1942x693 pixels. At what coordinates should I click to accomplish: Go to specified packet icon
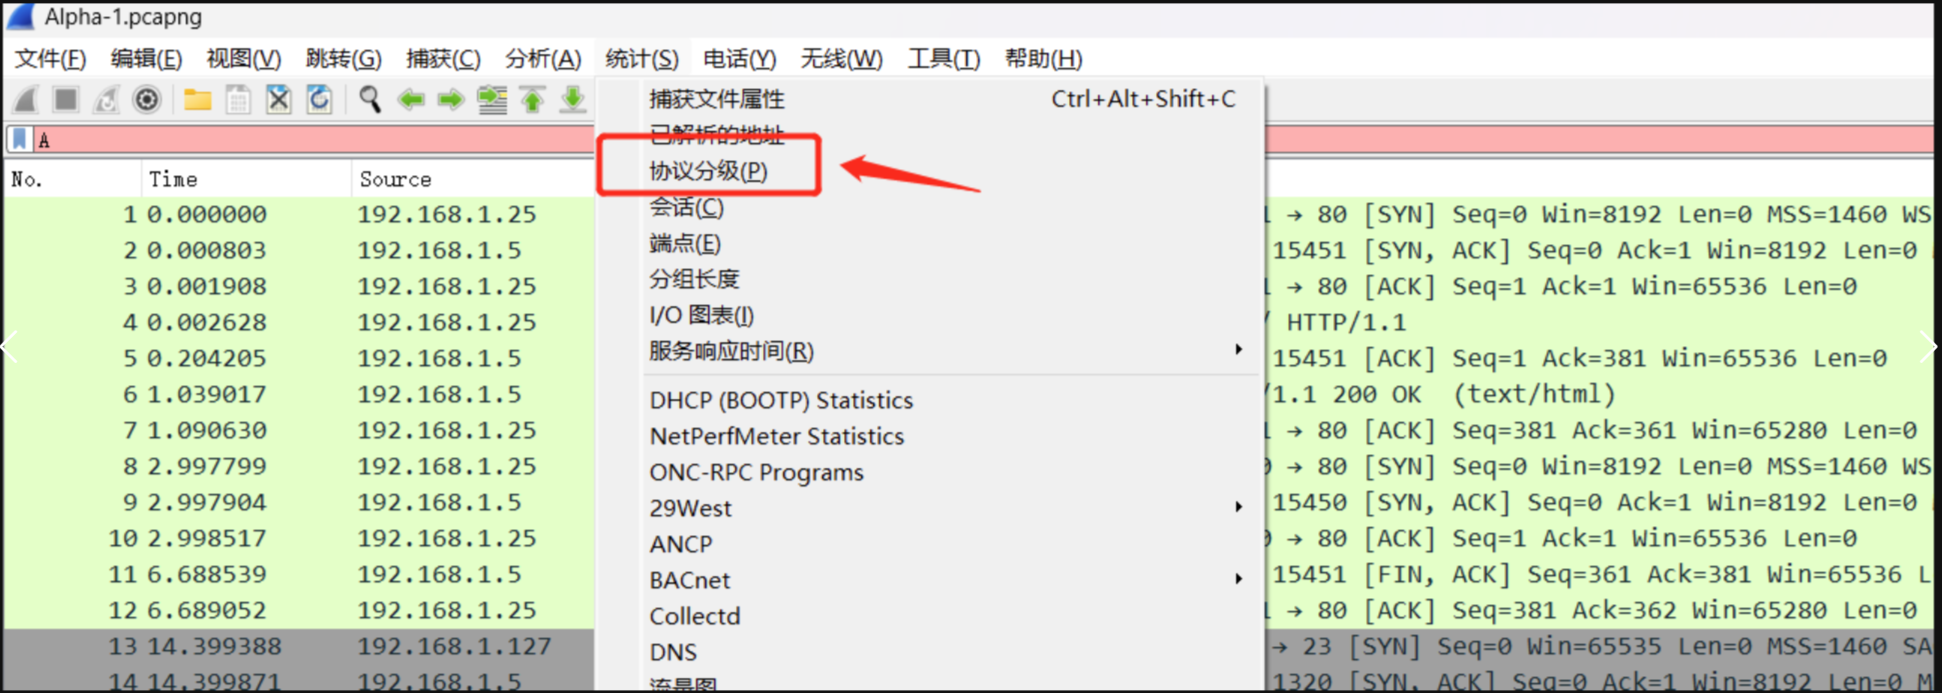pyautogui.click(x=491, y=100)
